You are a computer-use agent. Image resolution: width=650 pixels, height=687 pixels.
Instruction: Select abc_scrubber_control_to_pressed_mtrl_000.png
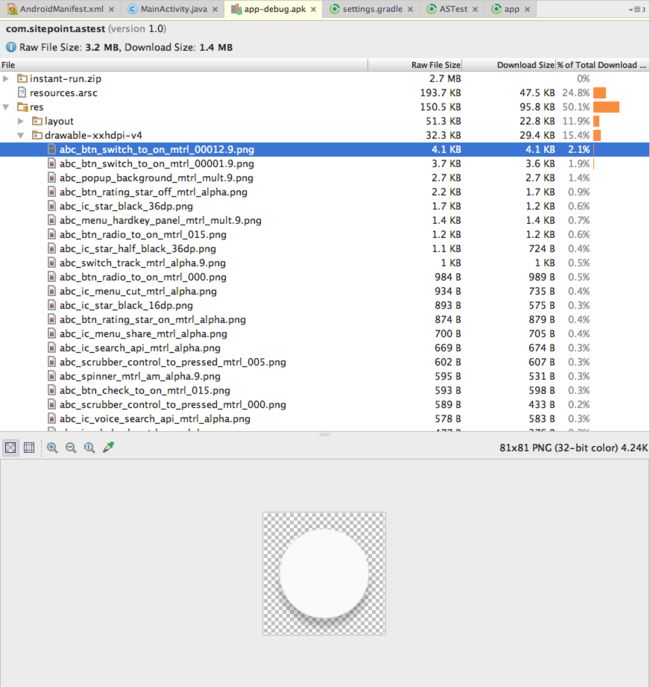tap(325, 404)
